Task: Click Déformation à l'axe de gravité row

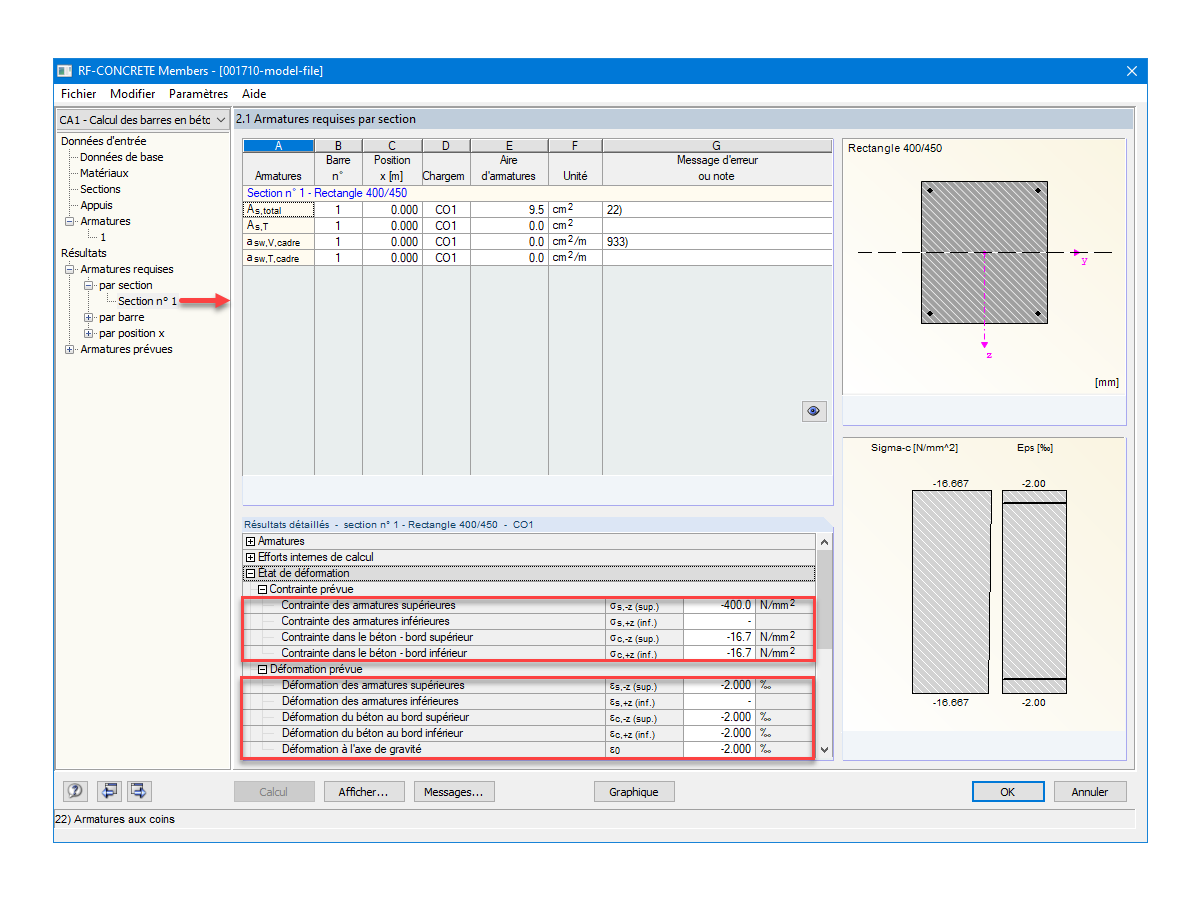Action: [529, 749]
